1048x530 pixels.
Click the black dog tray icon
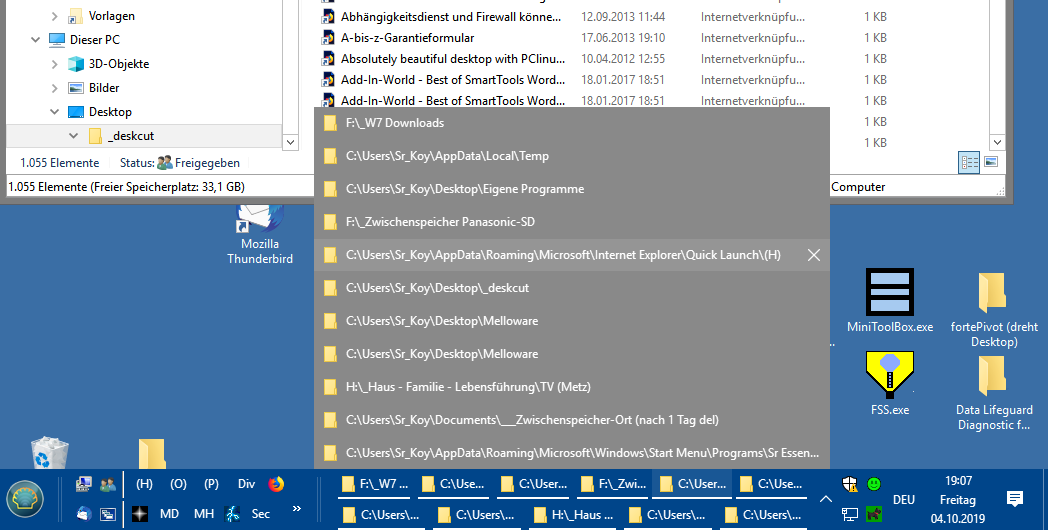[874, 514]
